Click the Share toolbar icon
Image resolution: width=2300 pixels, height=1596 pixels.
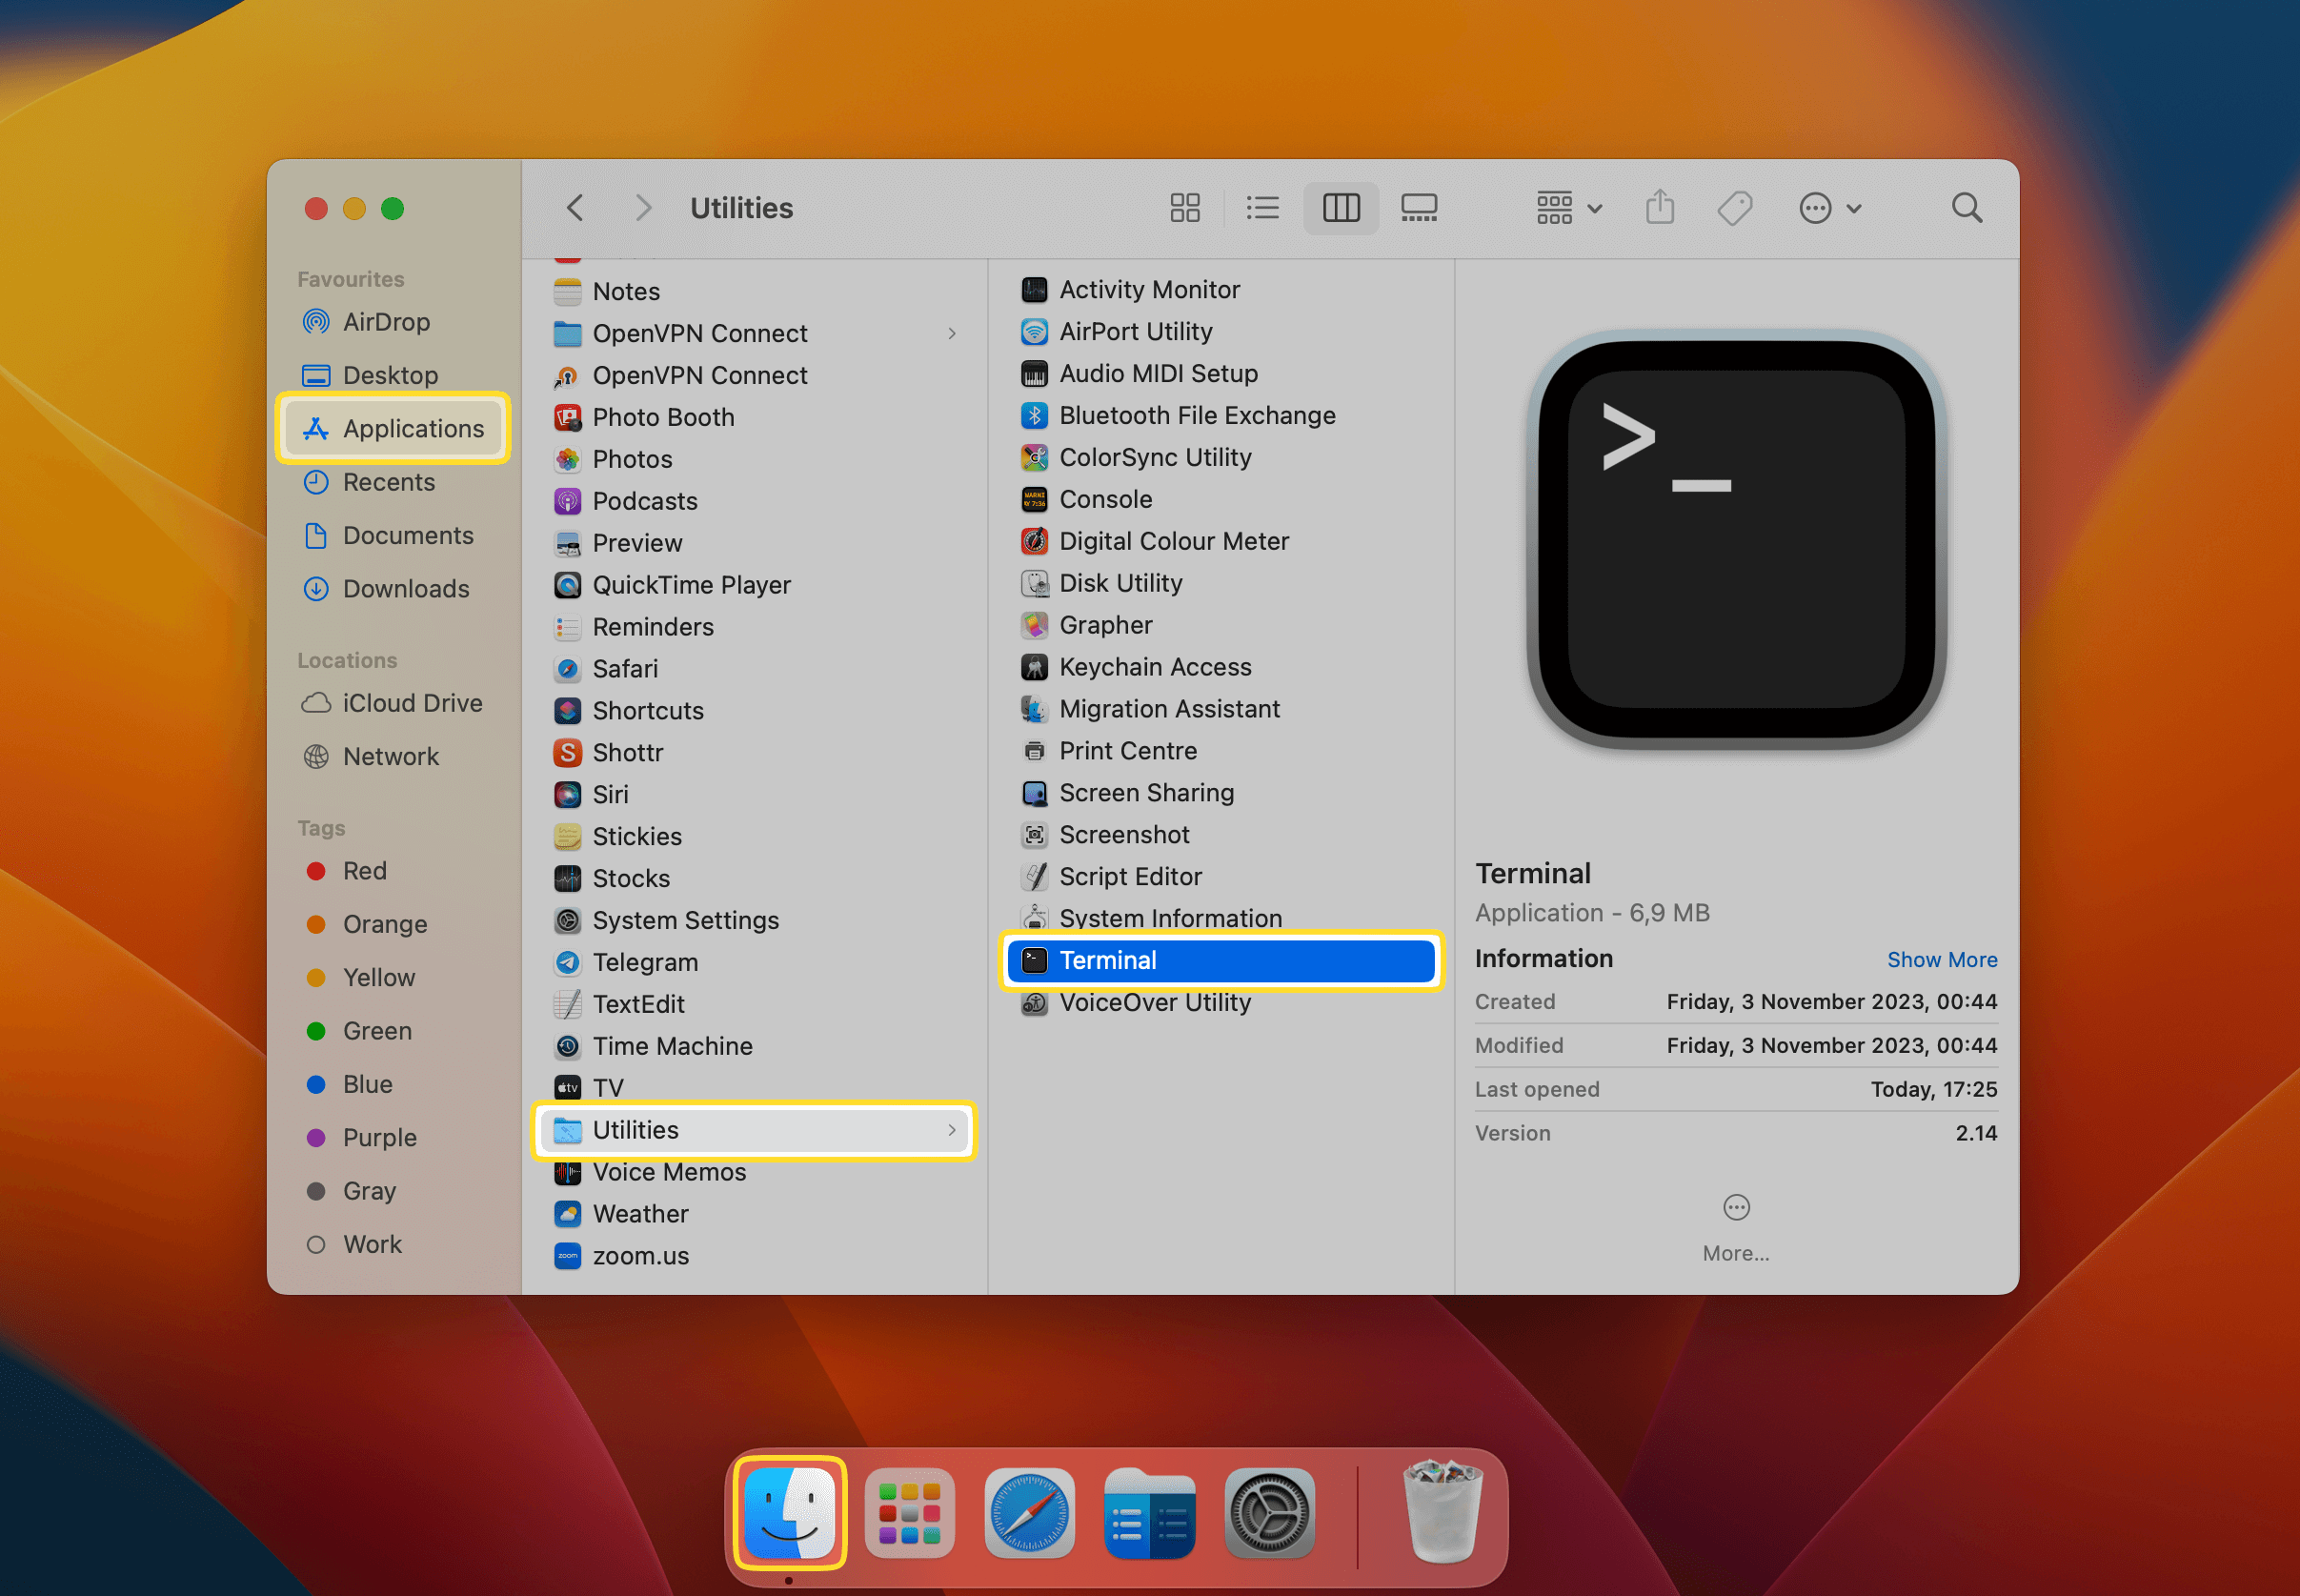coord(1659,208)
